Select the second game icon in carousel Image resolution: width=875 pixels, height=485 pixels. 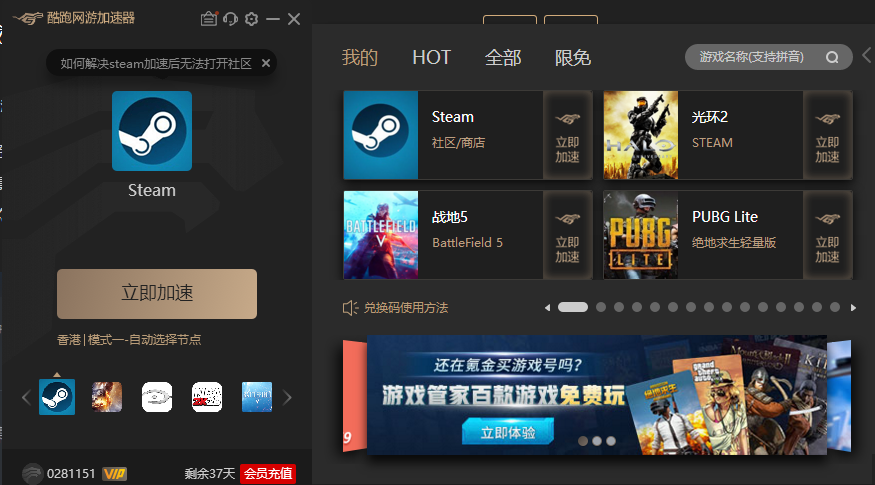tap(107, 397)
